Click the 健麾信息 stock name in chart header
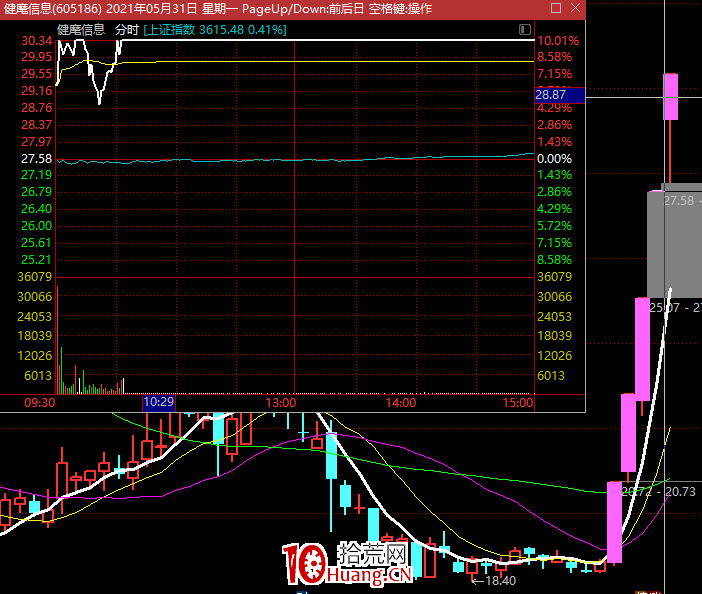The width and height of the screenshot is (702, 594). click(81, 30)
